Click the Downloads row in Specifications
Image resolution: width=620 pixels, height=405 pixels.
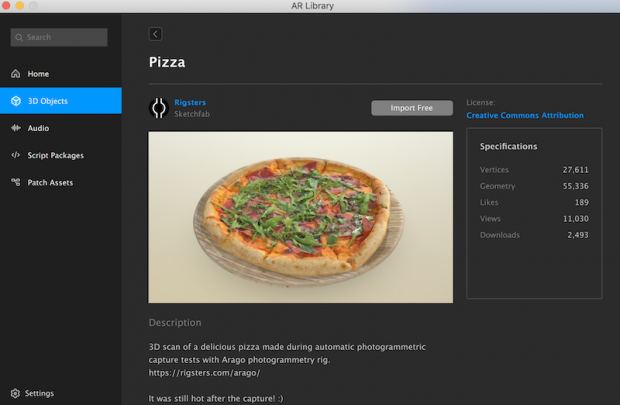[533, 235]
